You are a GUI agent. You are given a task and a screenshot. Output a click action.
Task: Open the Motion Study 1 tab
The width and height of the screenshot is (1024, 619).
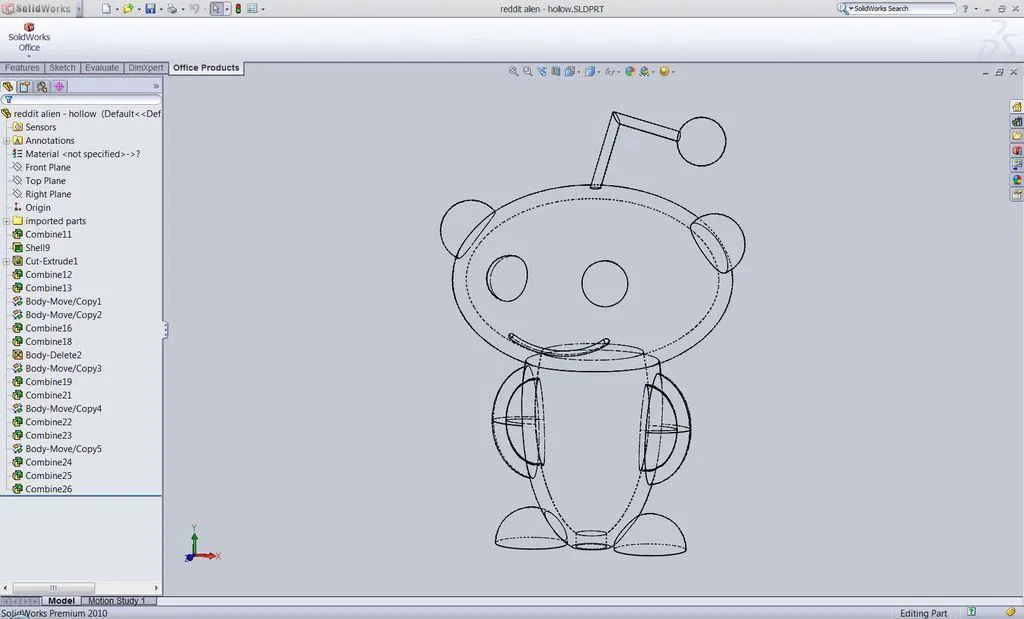(118, 600)
